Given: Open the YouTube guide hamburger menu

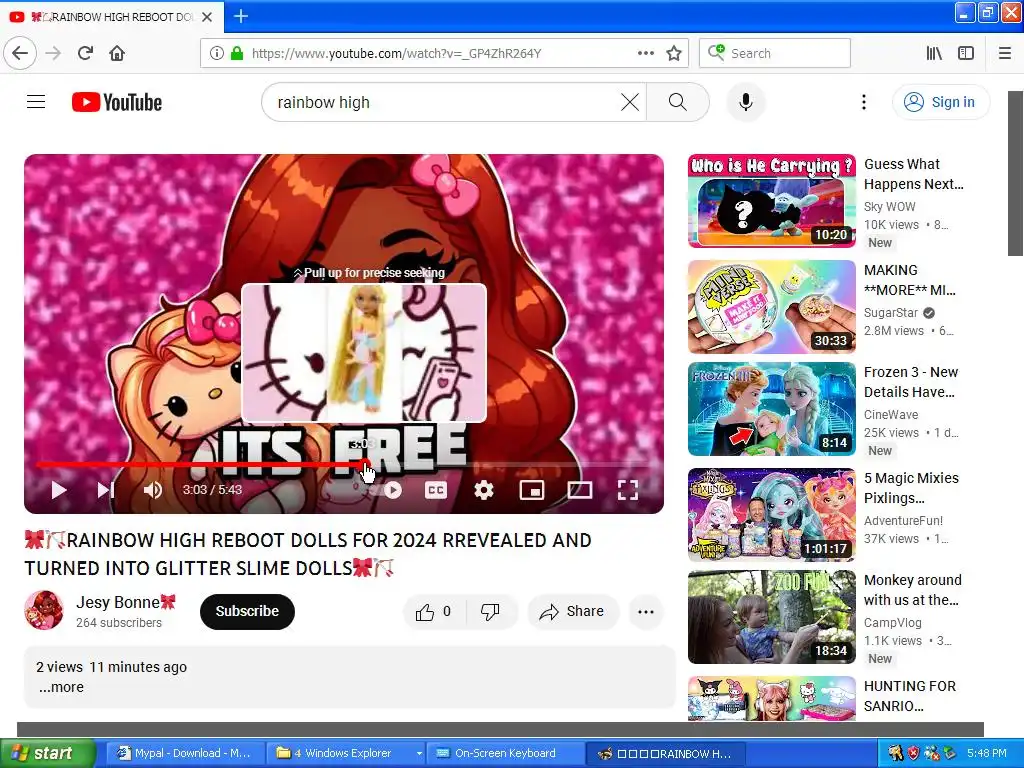Looking at the screenshot, I should point(36,102).
